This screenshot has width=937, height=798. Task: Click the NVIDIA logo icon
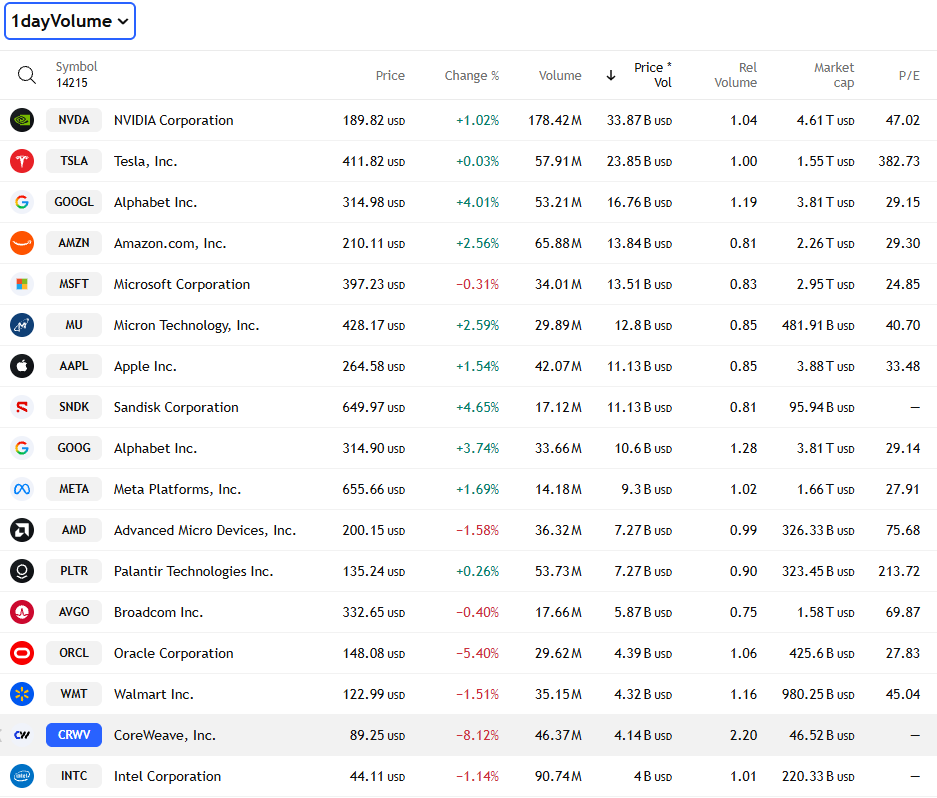[x=22, y=120]
